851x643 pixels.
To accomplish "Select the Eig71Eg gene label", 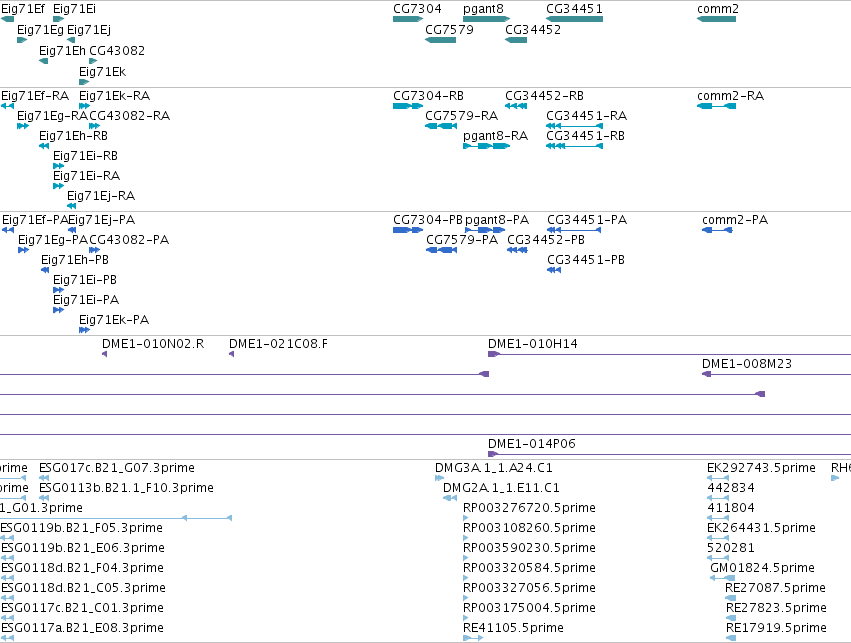I will pyautogui.click(x=40, y=30).
